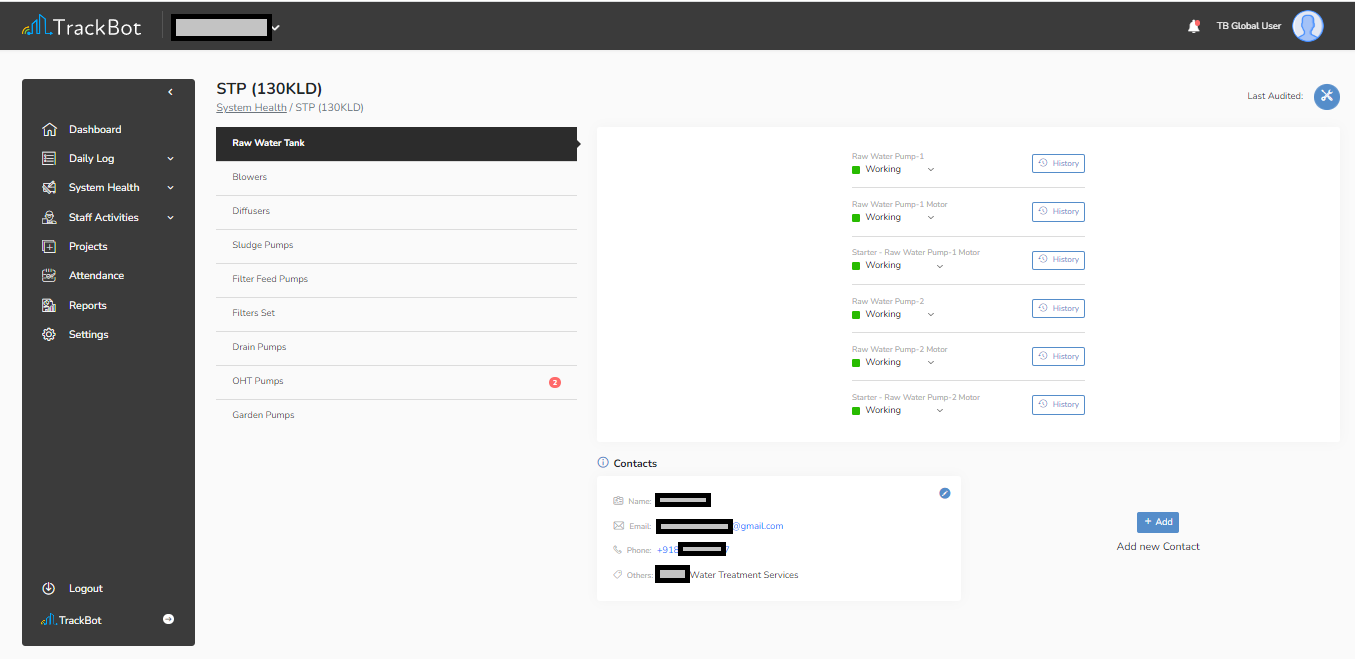Click the Add button to create a contact

click(1157, 521)
